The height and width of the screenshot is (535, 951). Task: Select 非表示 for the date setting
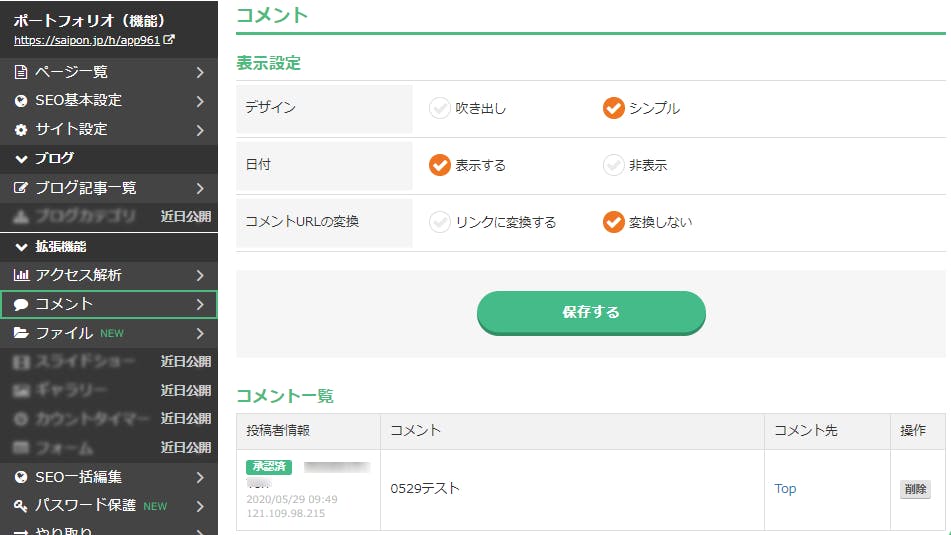point(614,165)
